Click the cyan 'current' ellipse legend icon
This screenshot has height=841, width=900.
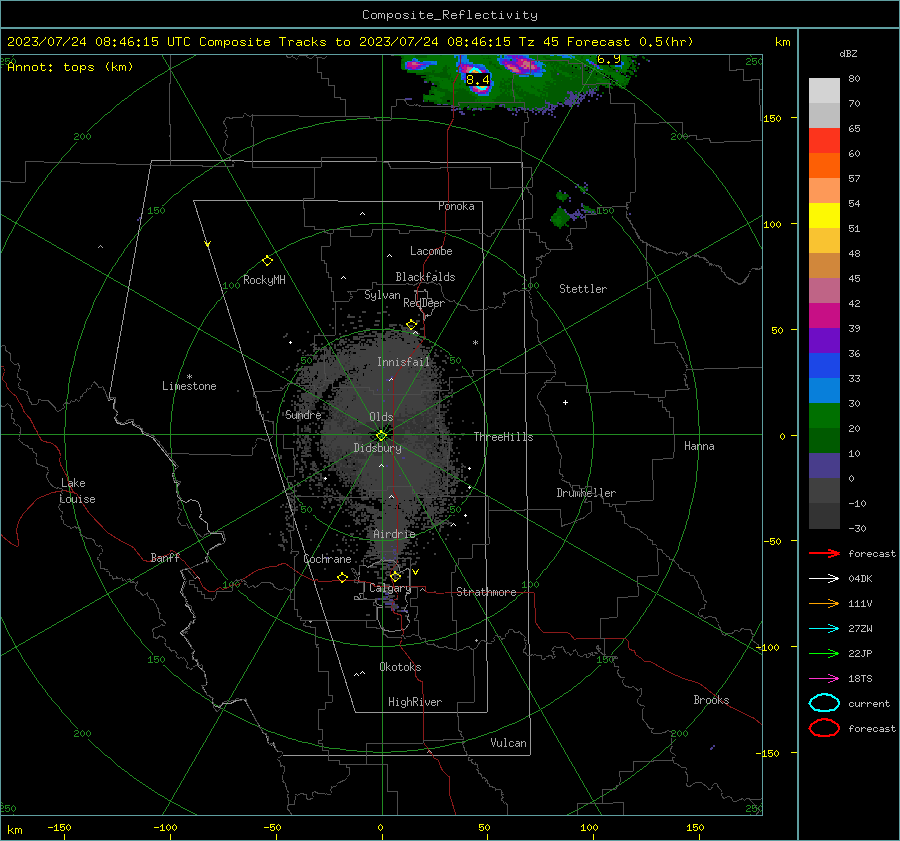(x=824, y=703)
